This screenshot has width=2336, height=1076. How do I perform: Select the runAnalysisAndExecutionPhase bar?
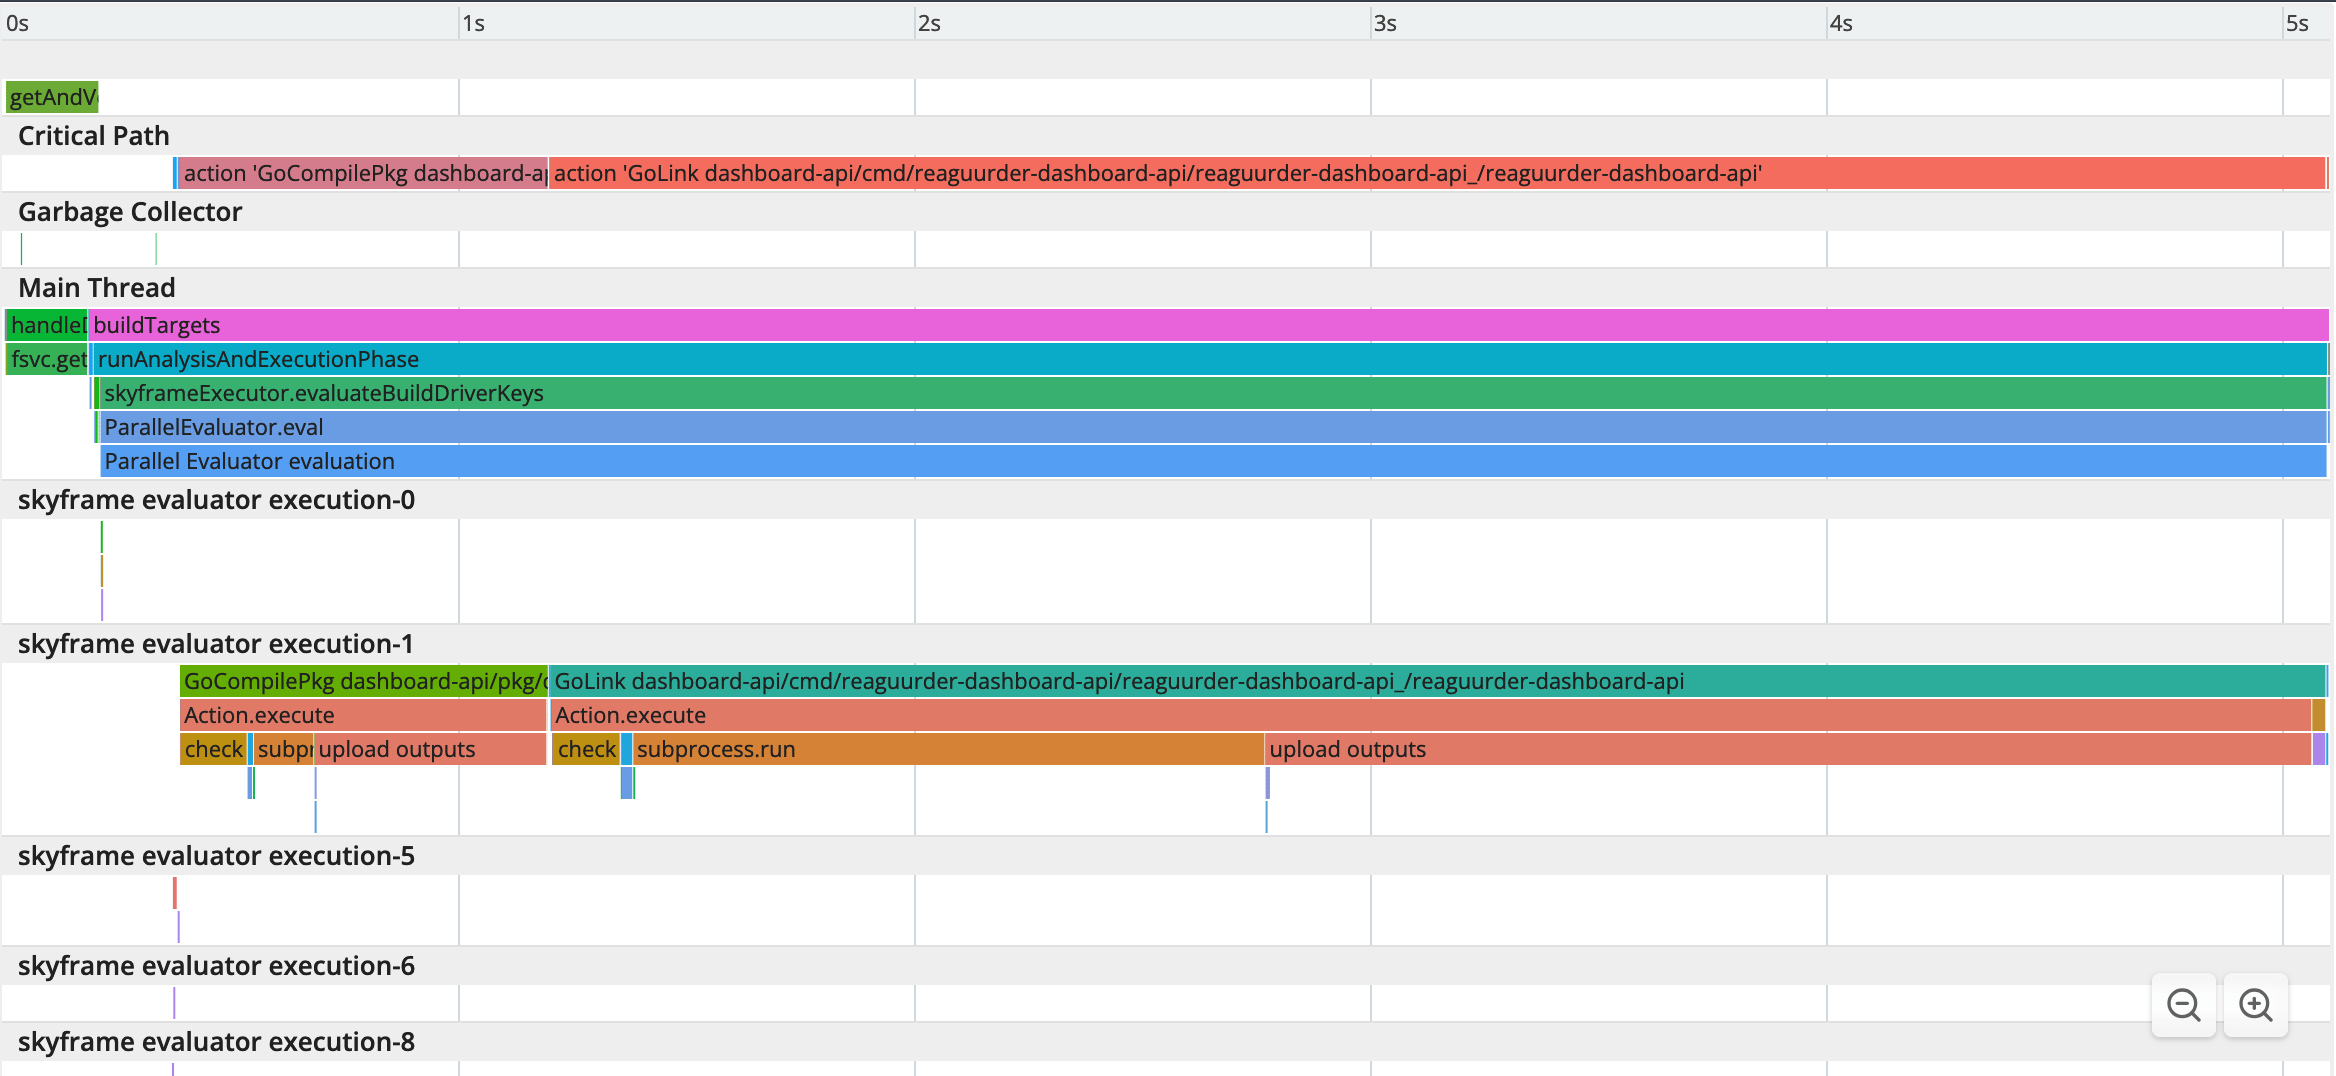click(x=1210, y=359)
